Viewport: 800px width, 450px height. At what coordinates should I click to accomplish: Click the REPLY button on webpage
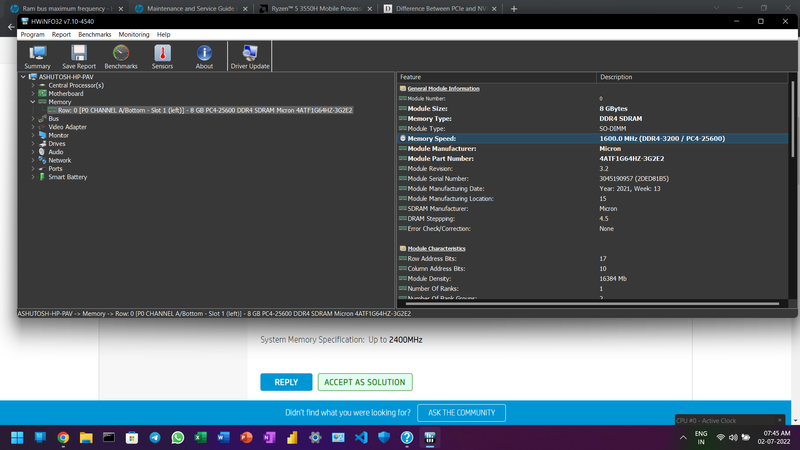coord(286,382)
